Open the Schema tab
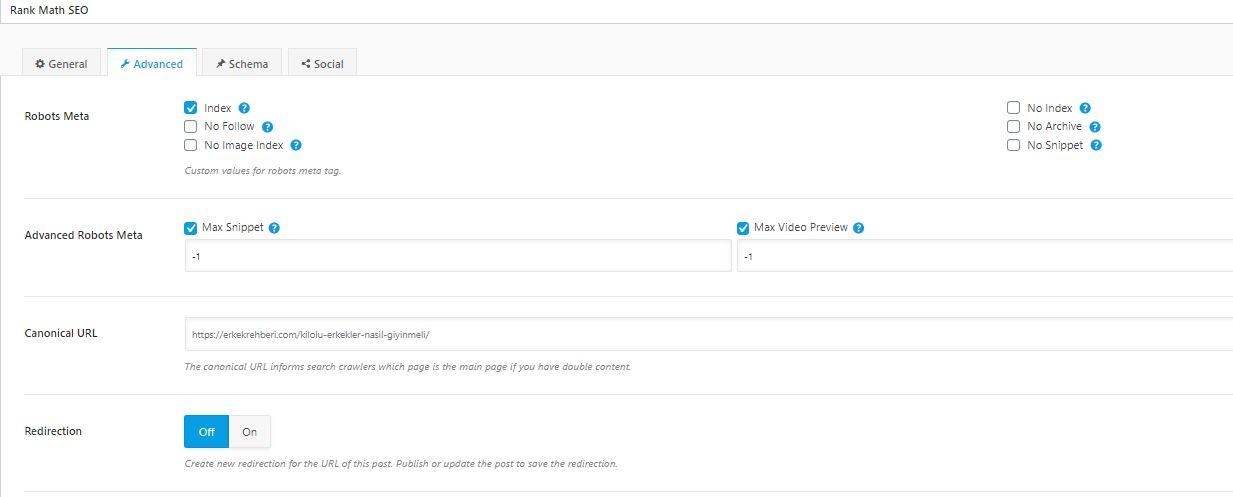This screenshot has height=497, width=1233. pos(242,64)
